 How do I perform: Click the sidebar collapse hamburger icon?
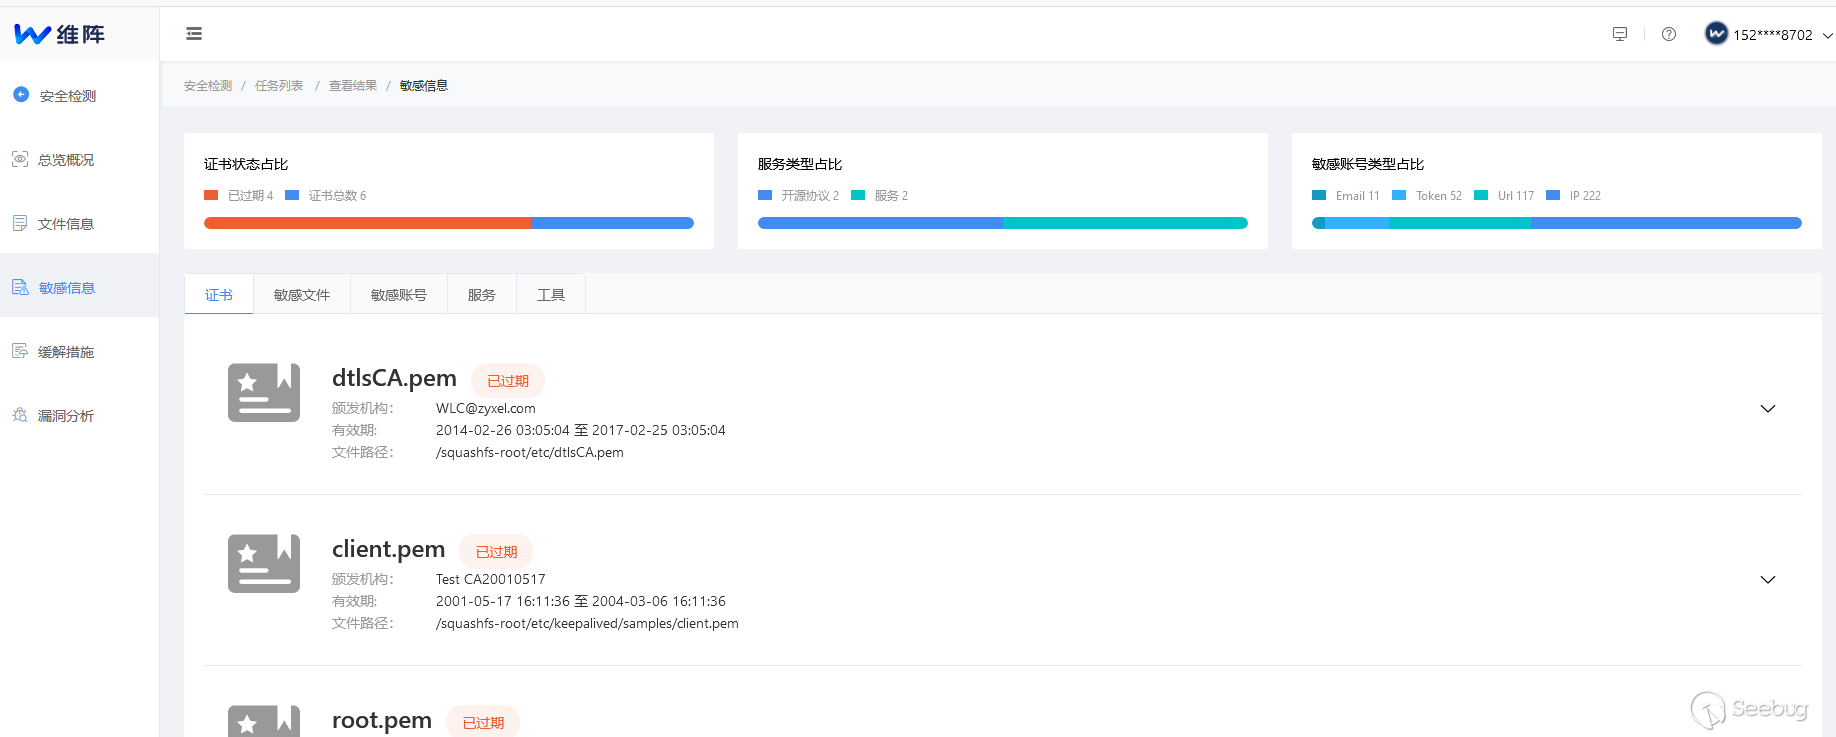[x=194, y=34]
